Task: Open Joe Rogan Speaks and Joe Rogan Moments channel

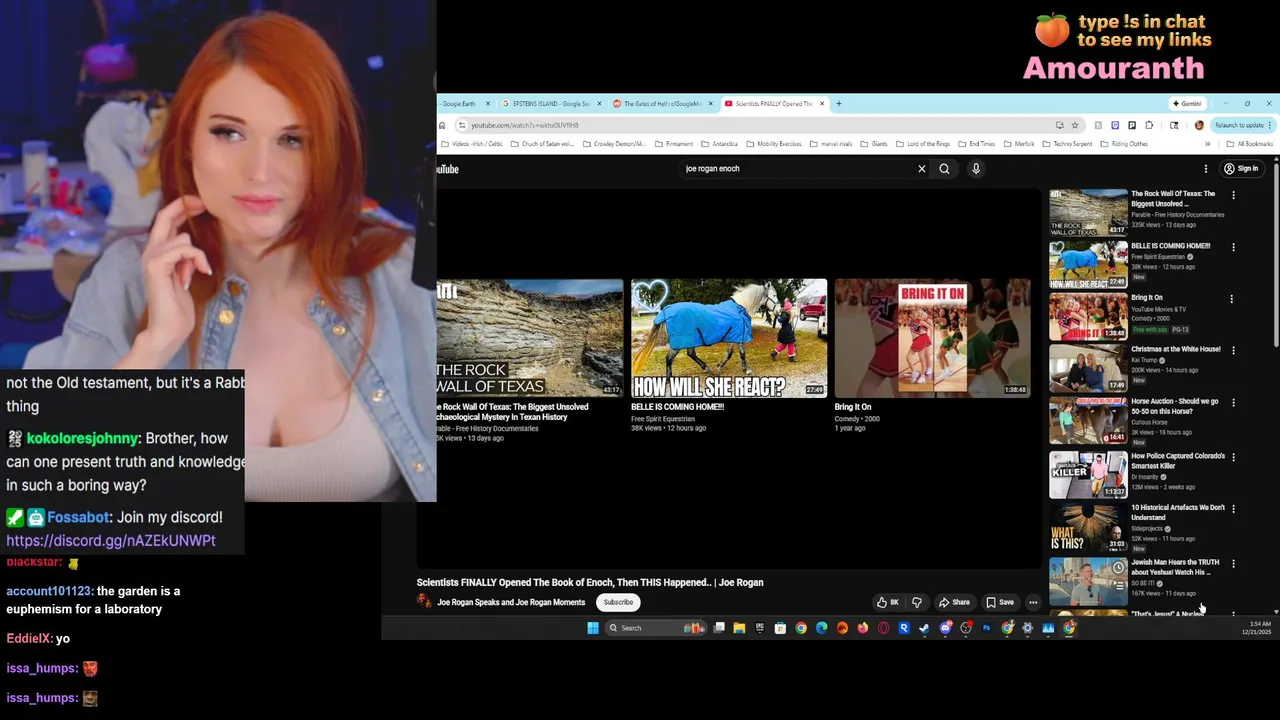Action: point(511,602)
